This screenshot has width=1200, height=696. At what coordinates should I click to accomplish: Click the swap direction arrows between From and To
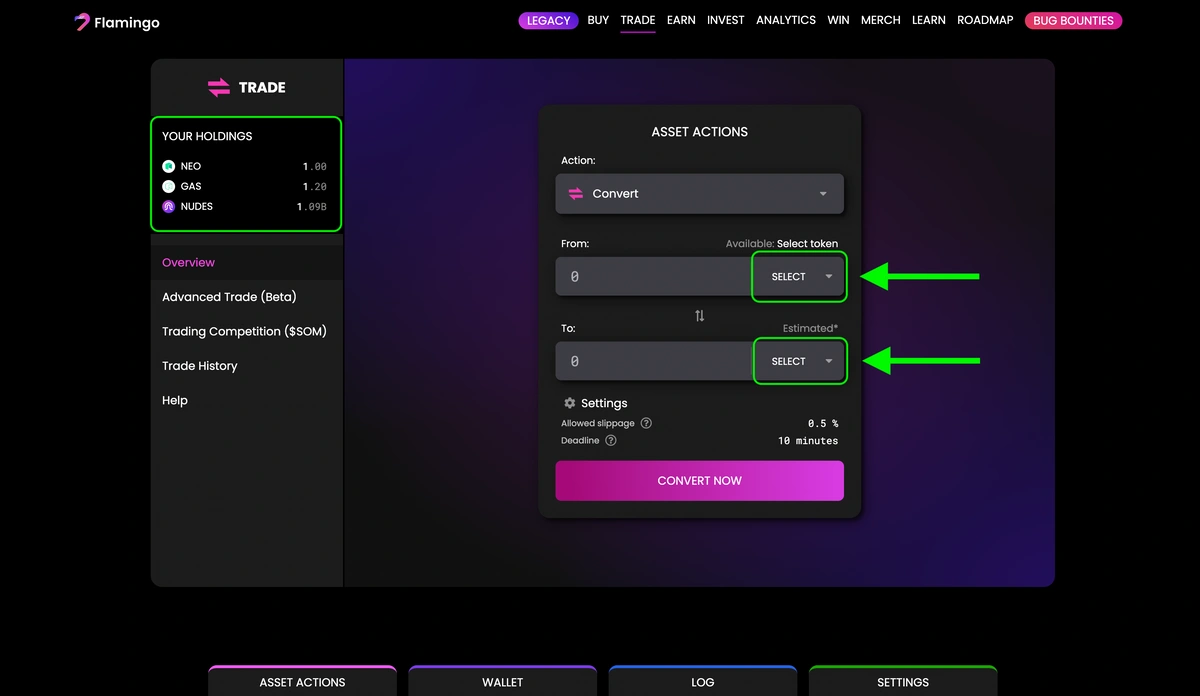[x=700, y=316]
